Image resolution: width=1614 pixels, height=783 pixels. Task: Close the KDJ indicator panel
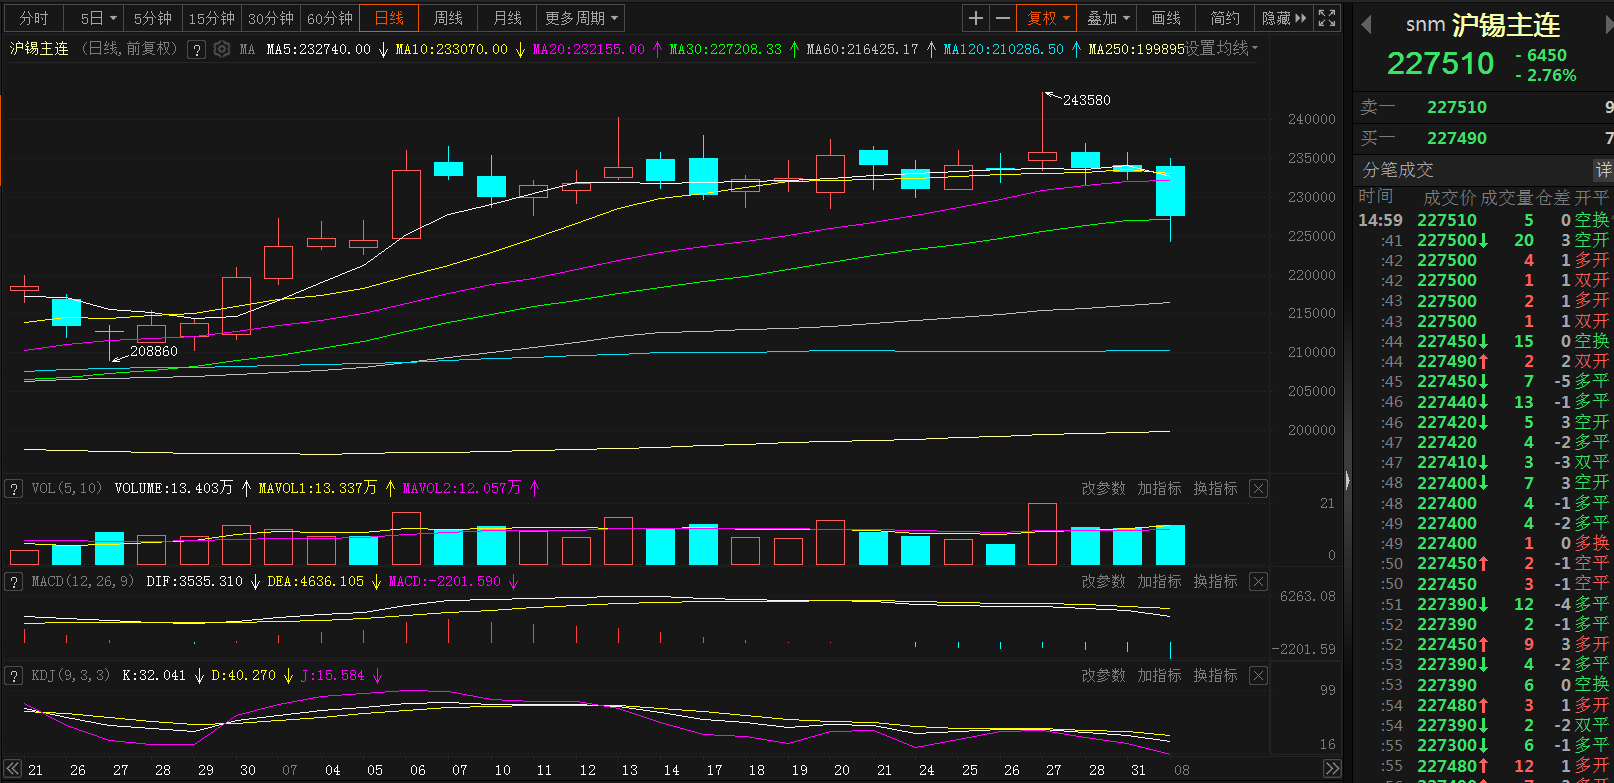point(1259,676)
